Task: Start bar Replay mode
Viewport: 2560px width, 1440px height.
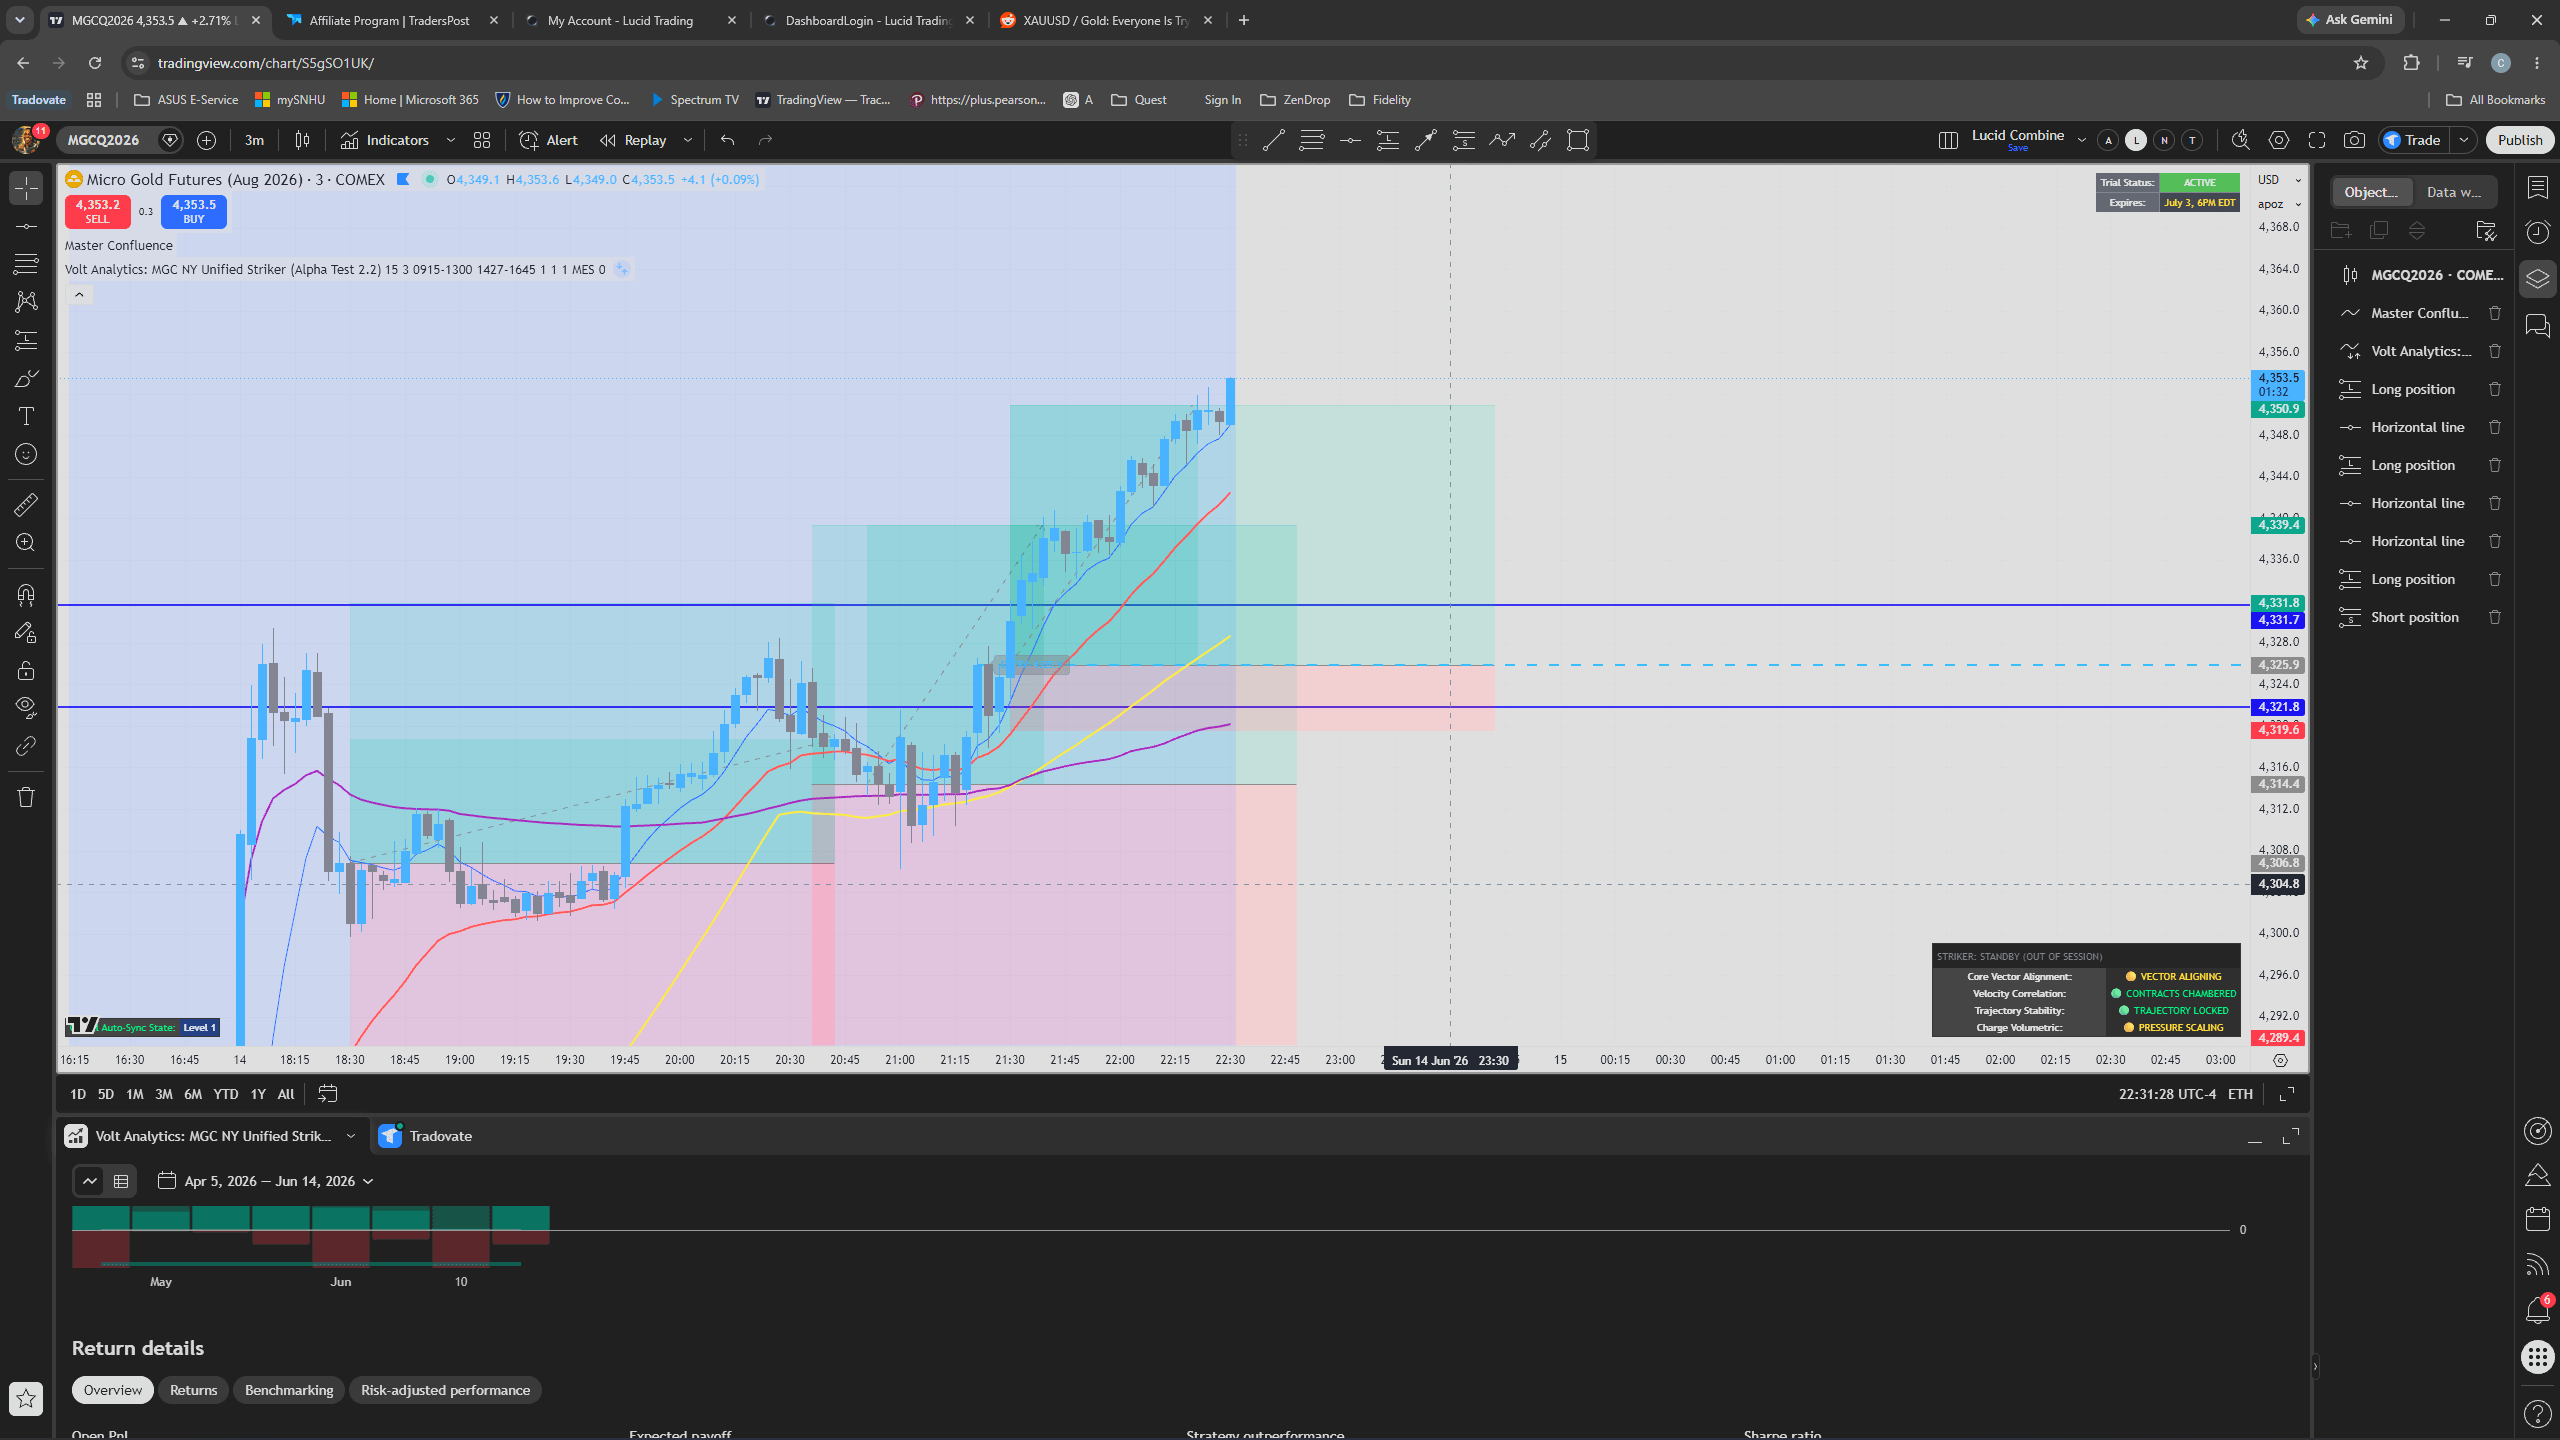Action: point(634,140)
